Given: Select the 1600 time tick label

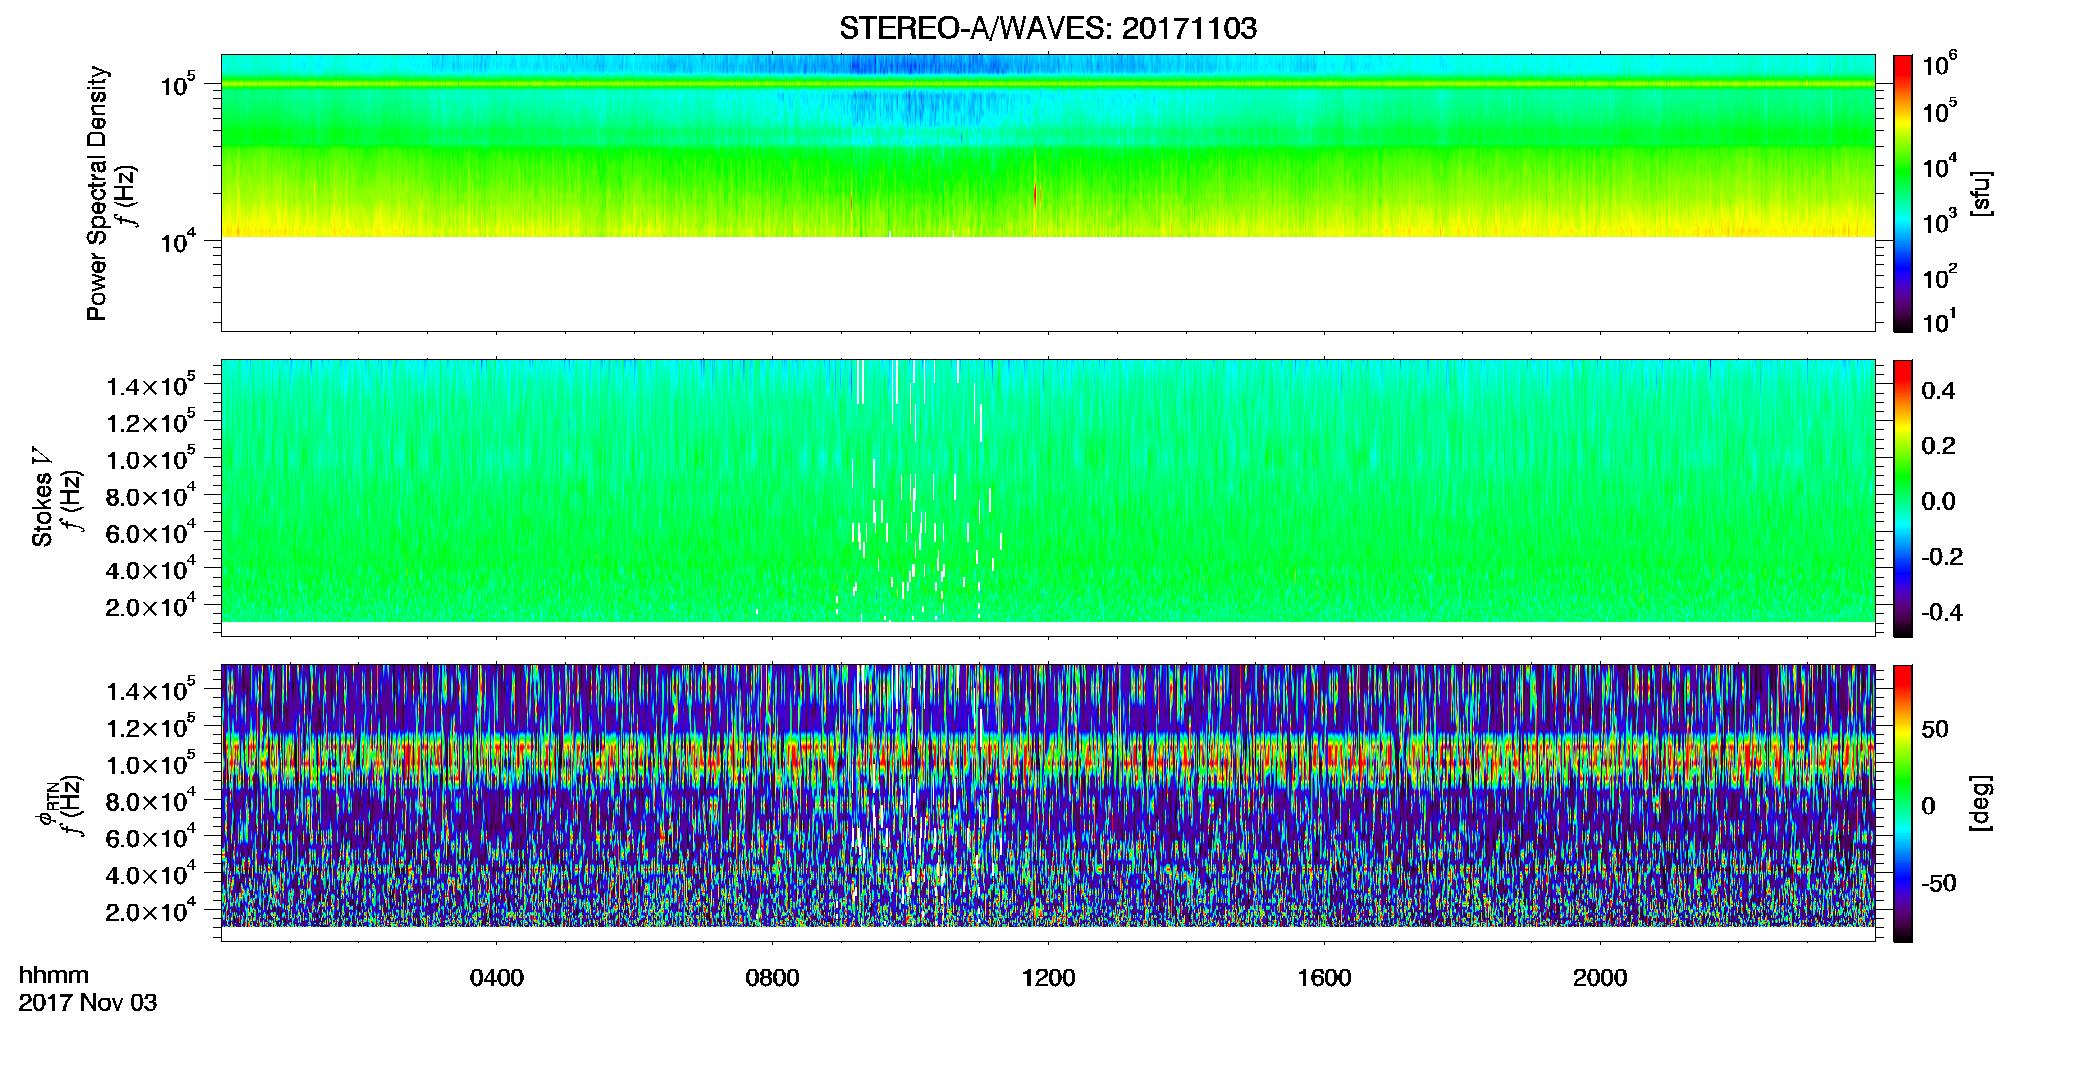Looking at the screenshot, I should 1324,978.
